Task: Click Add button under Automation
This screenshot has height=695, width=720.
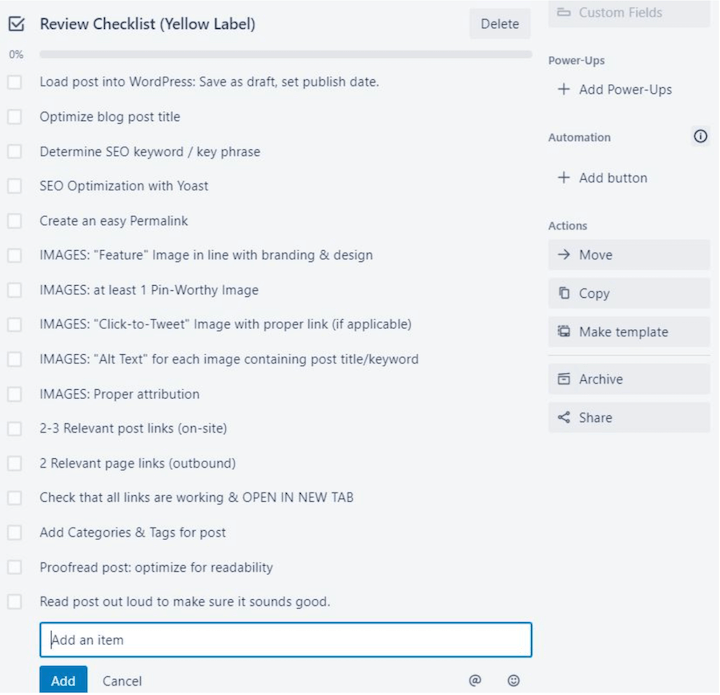Action: point(602,178)
